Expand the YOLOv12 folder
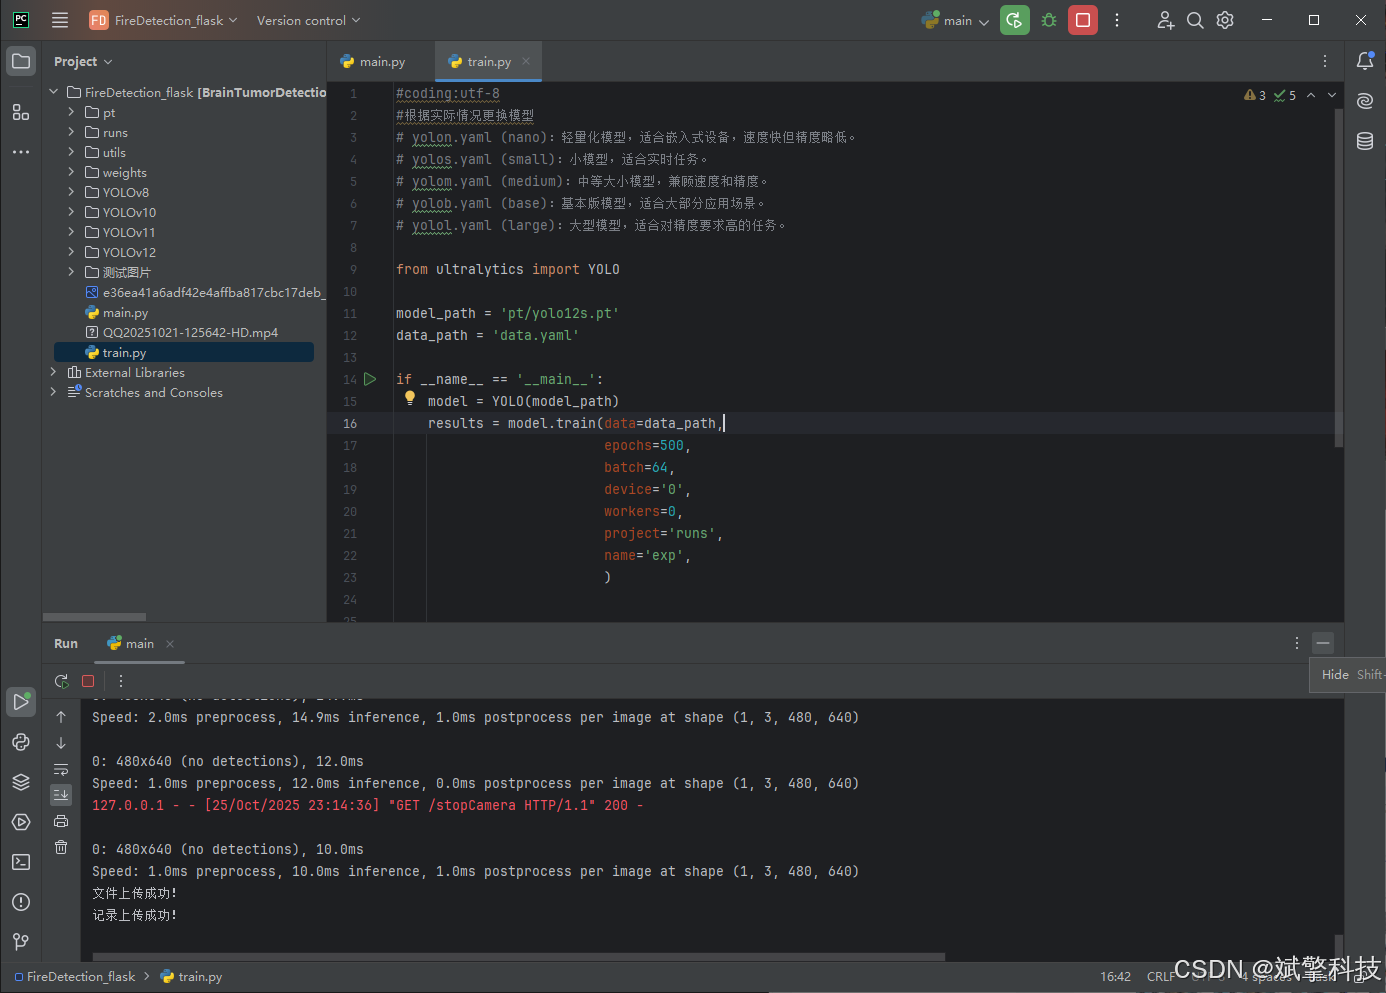Image resolution: width=1386 pixels, height=993 pixels. 71,252
